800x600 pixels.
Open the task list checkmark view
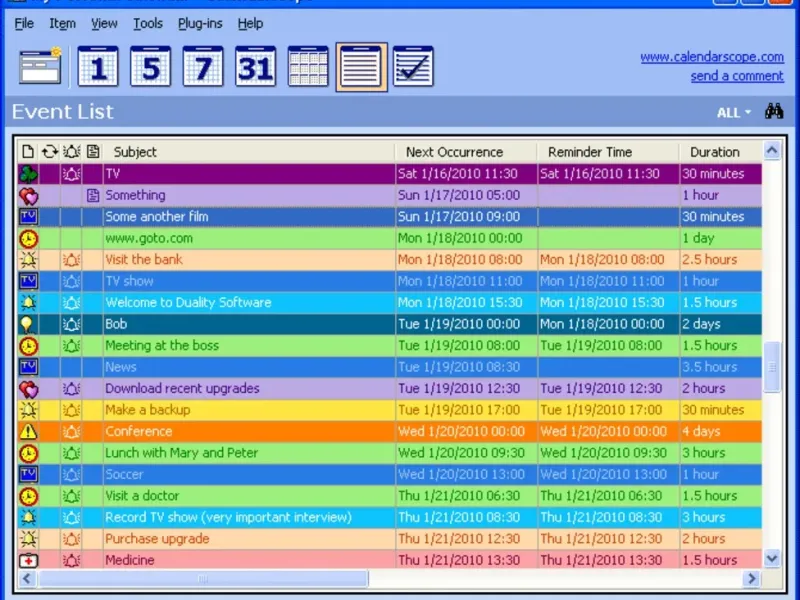pos(413,66)
